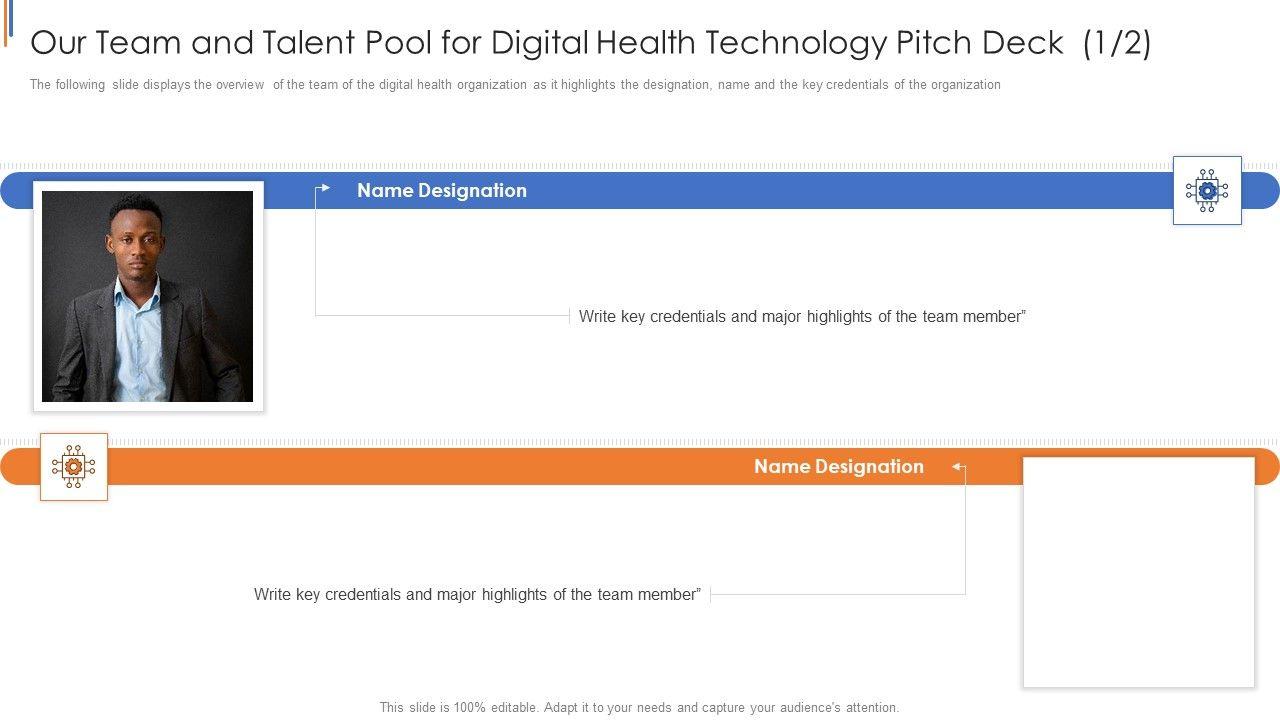The height and width of the screenshot is (720, 1280).
Task: Select the white arrowhead on the orange bar
Action: (x=957, y=466)
